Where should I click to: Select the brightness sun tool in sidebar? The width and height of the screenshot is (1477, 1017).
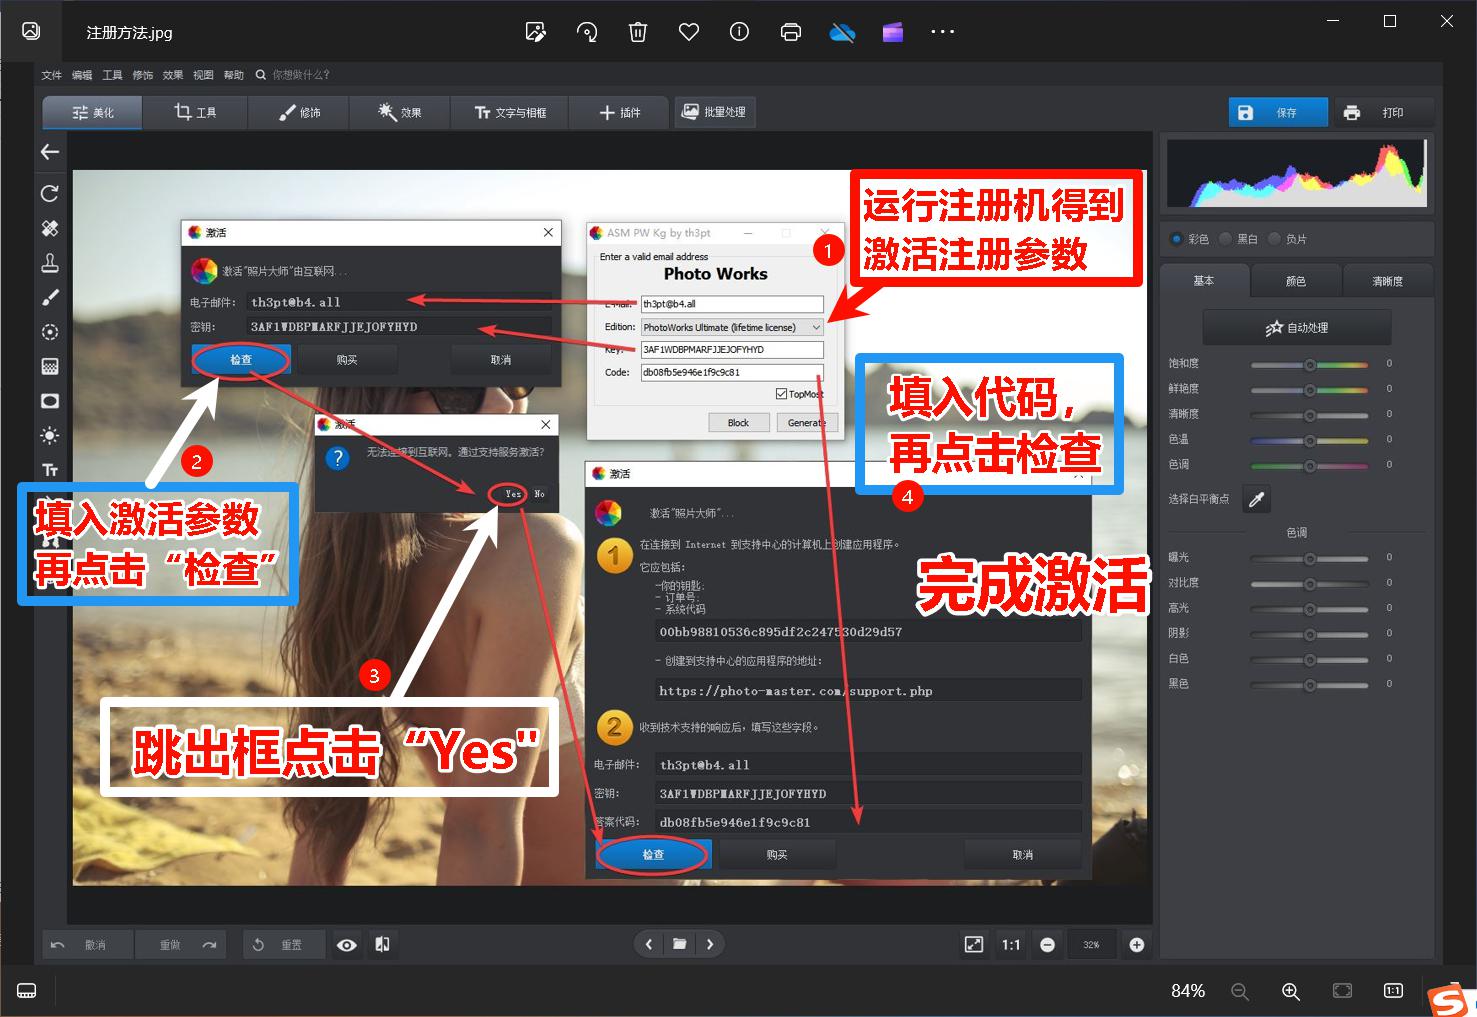click(50, 435)
